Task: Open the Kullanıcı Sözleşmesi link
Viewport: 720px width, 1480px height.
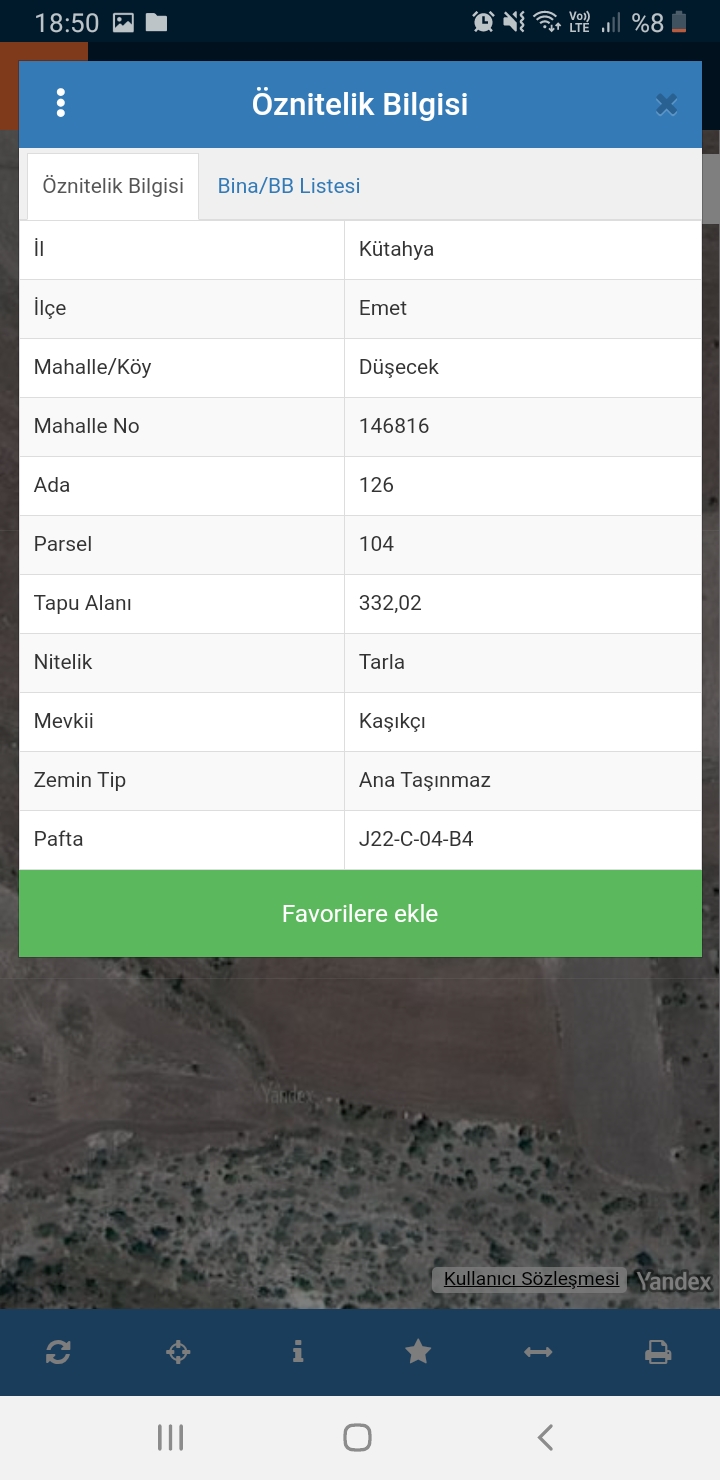Action: coord(531,1279)
